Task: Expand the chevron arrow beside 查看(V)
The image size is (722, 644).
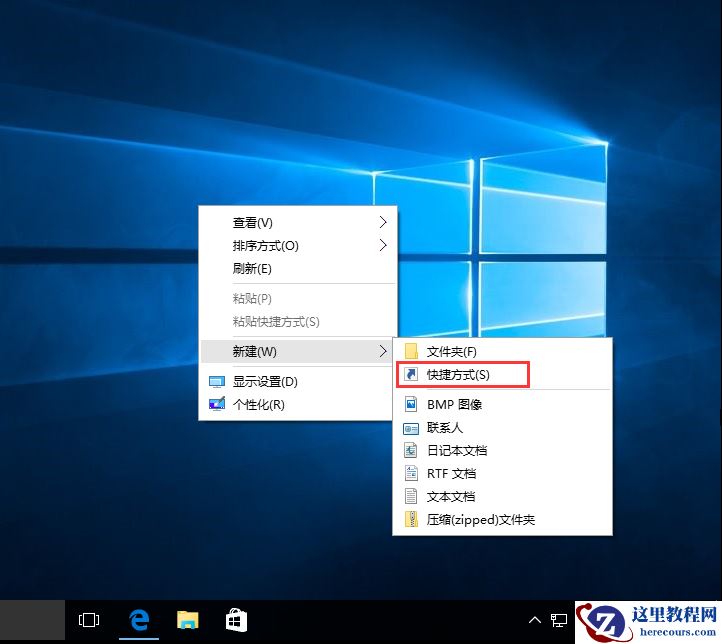Action: click(x=383, y=222)
